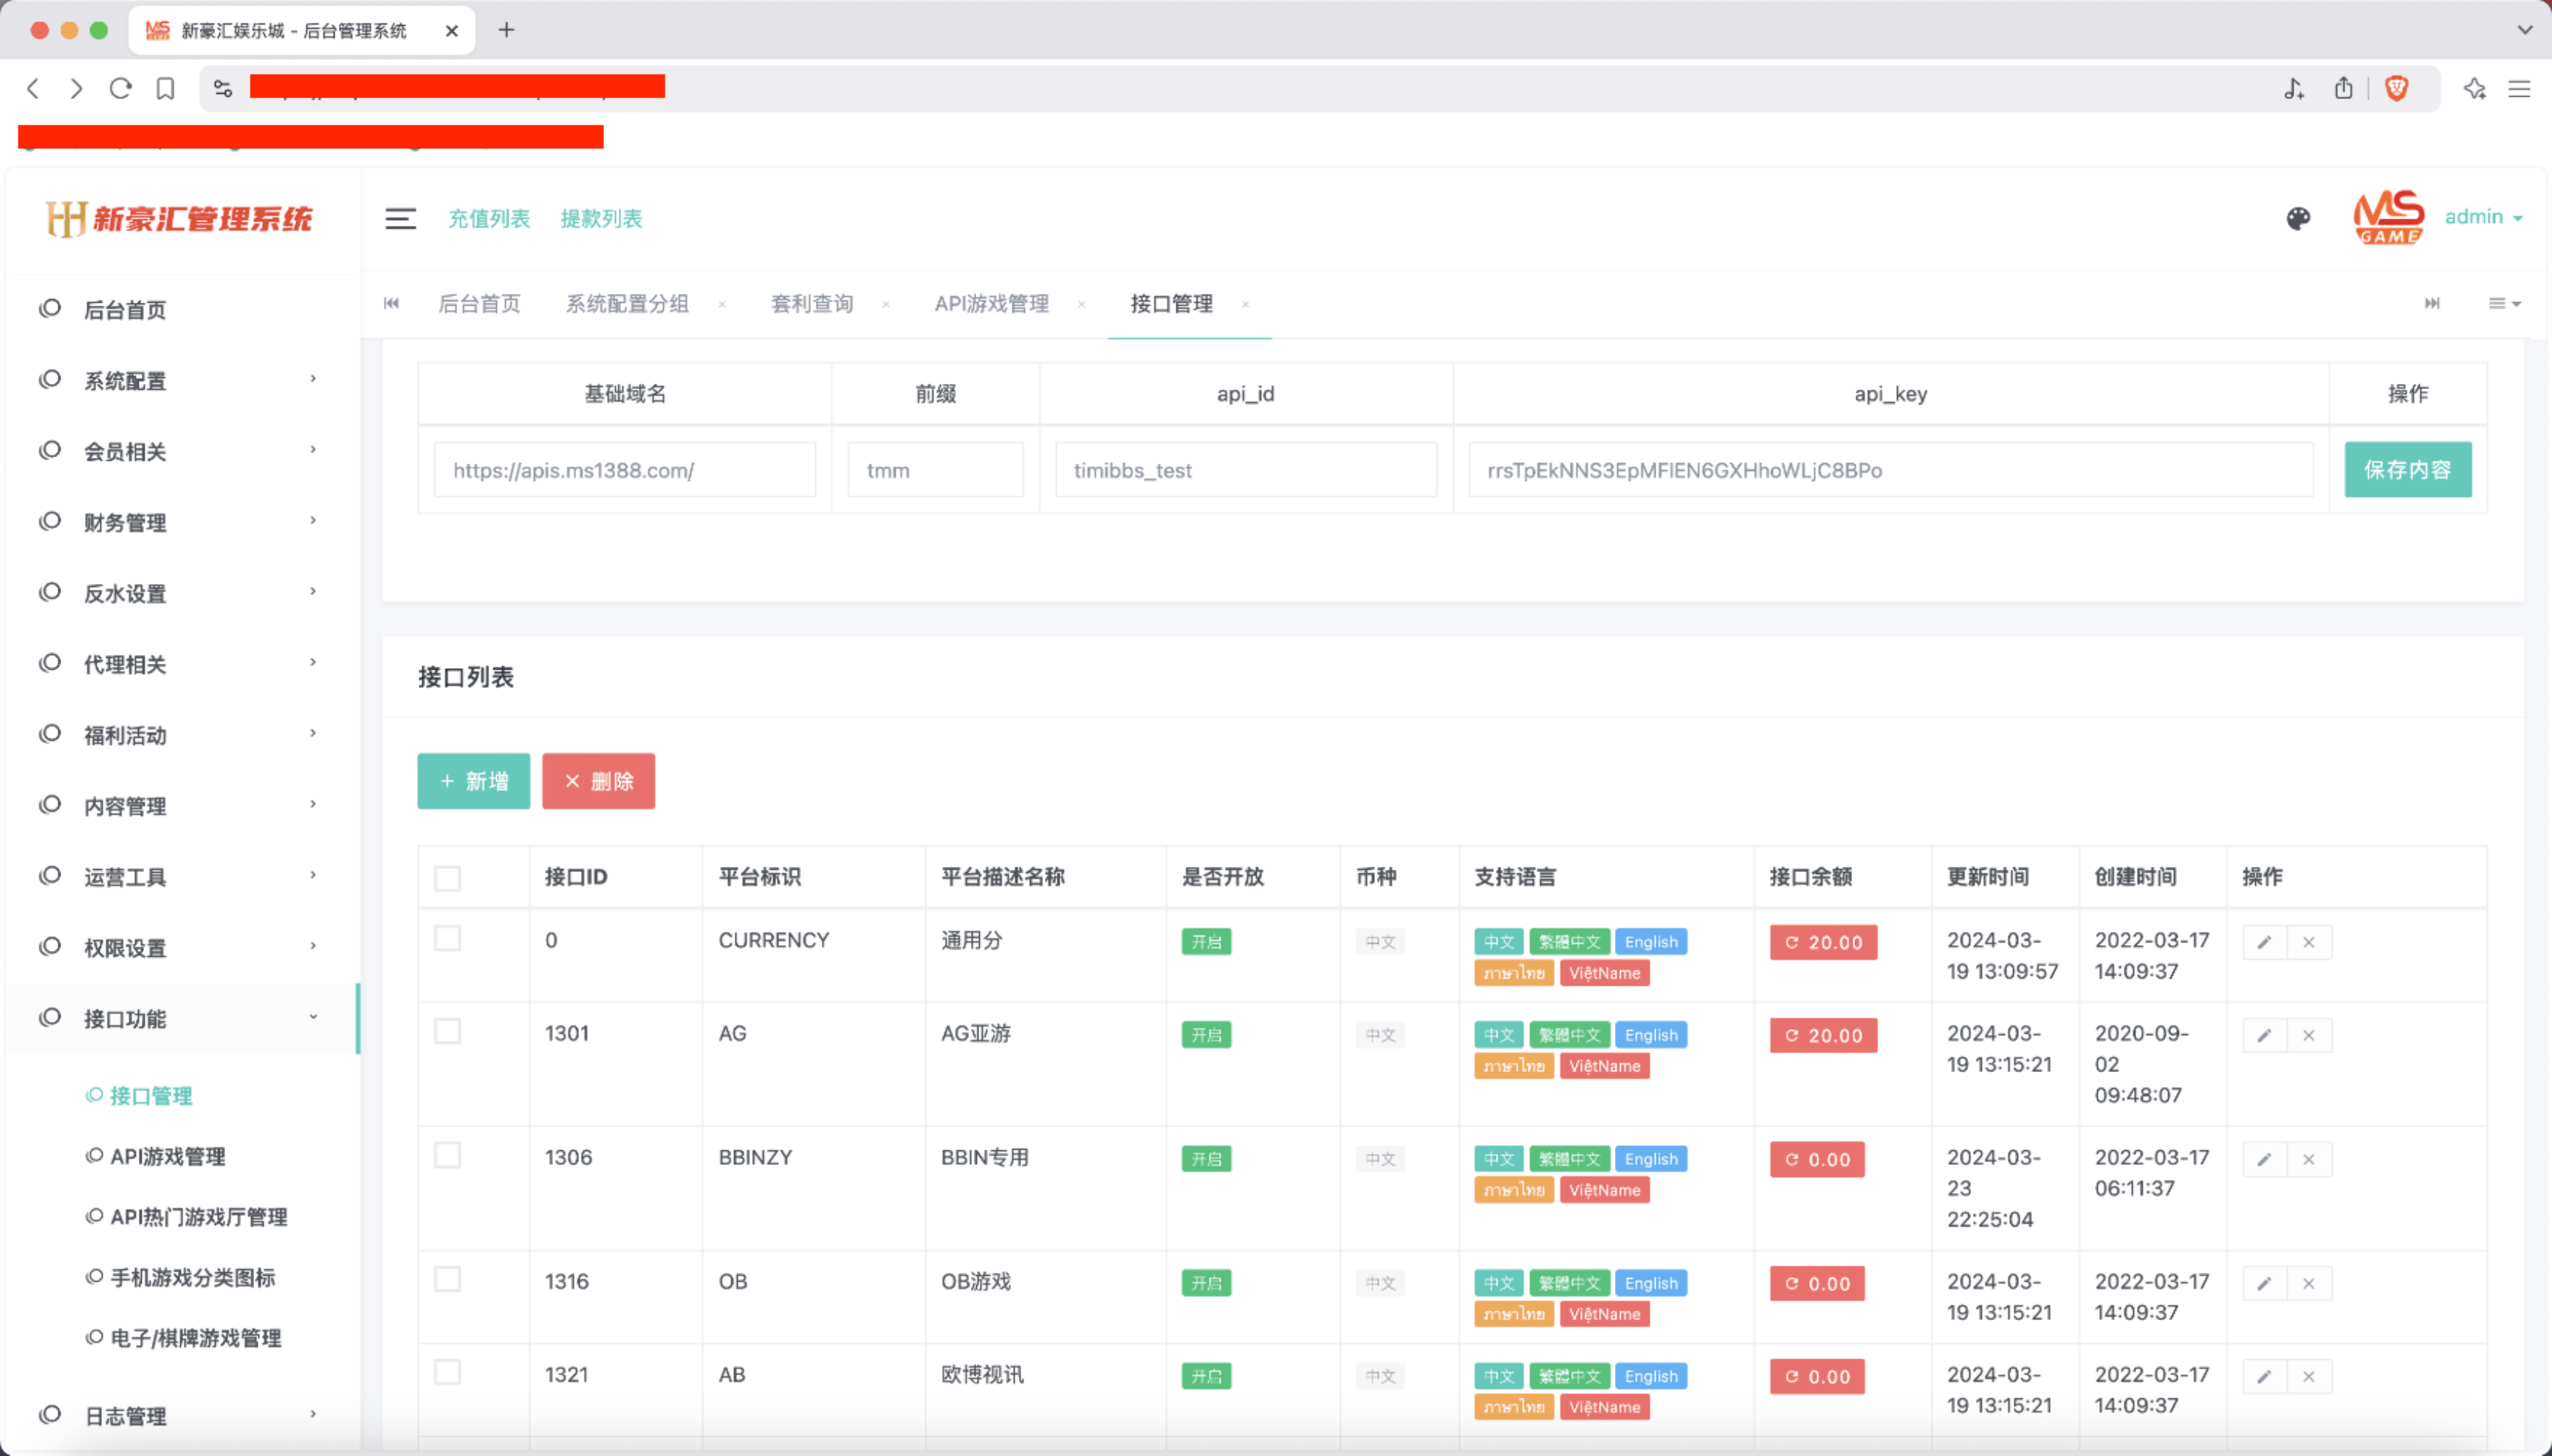Click the red 删除 button
The height and width of the screenshot is (1456, 2552).
pyautogui.click(x=598, y=781)
